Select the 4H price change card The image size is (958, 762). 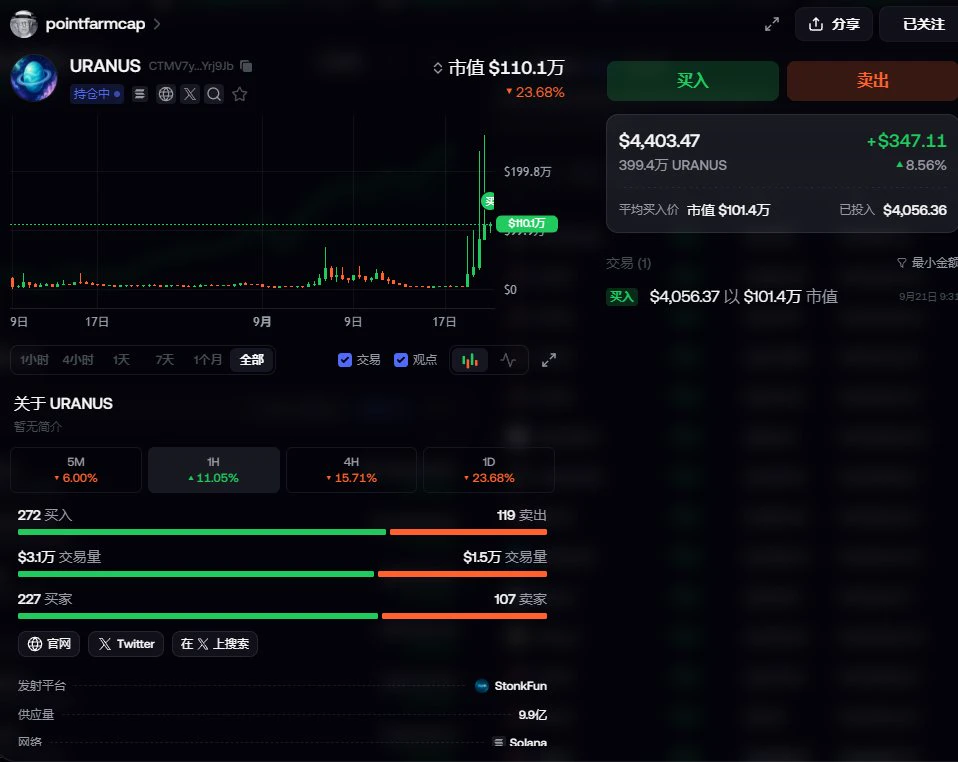[x=351, y=470]
